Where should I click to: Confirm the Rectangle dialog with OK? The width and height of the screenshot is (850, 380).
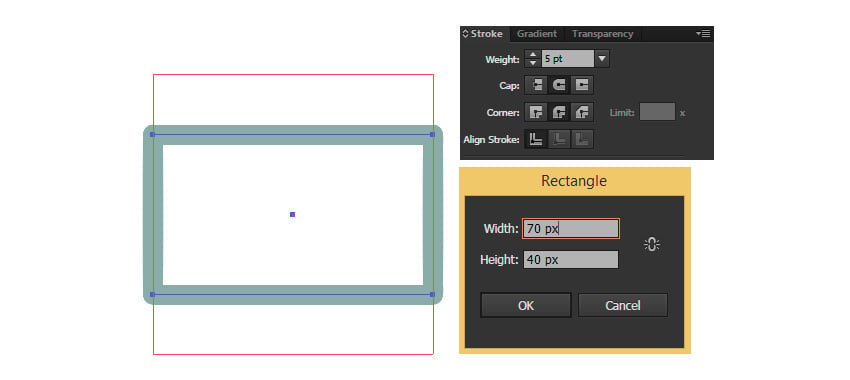(526, 305)
